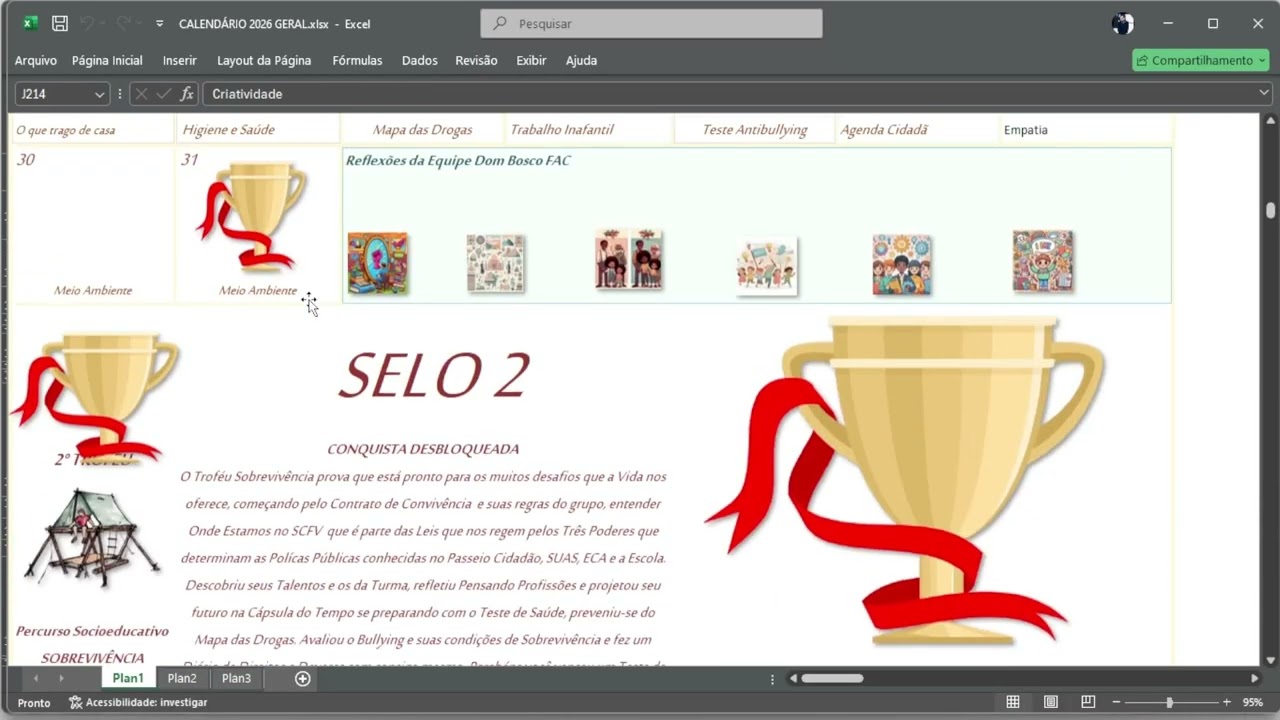
Task: Switch to the Plan2 sheet tab
Action: 182,678
